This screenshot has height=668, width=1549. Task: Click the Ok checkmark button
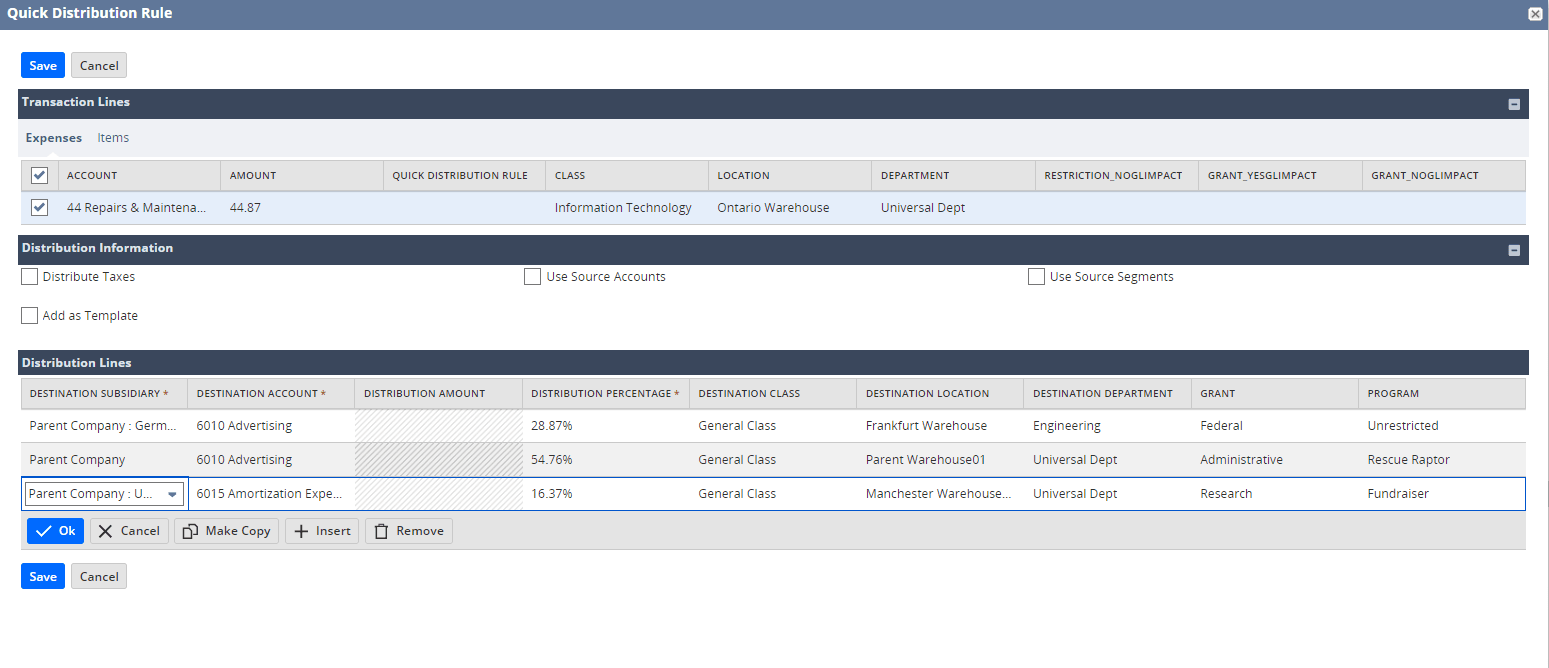(x=55, y=531)
